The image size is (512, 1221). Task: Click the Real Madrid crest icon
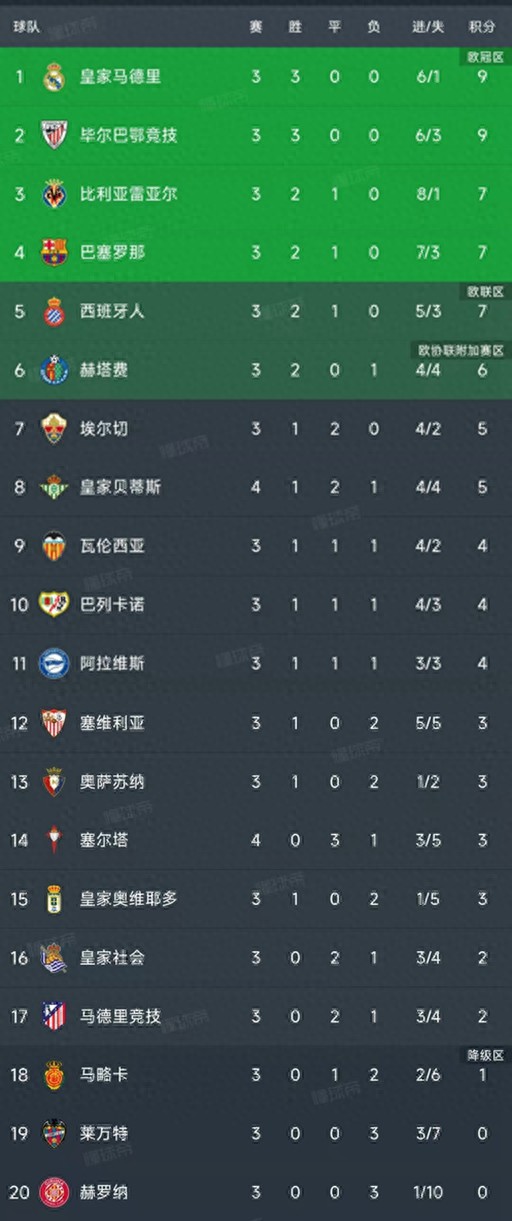(x=54, y=76)
